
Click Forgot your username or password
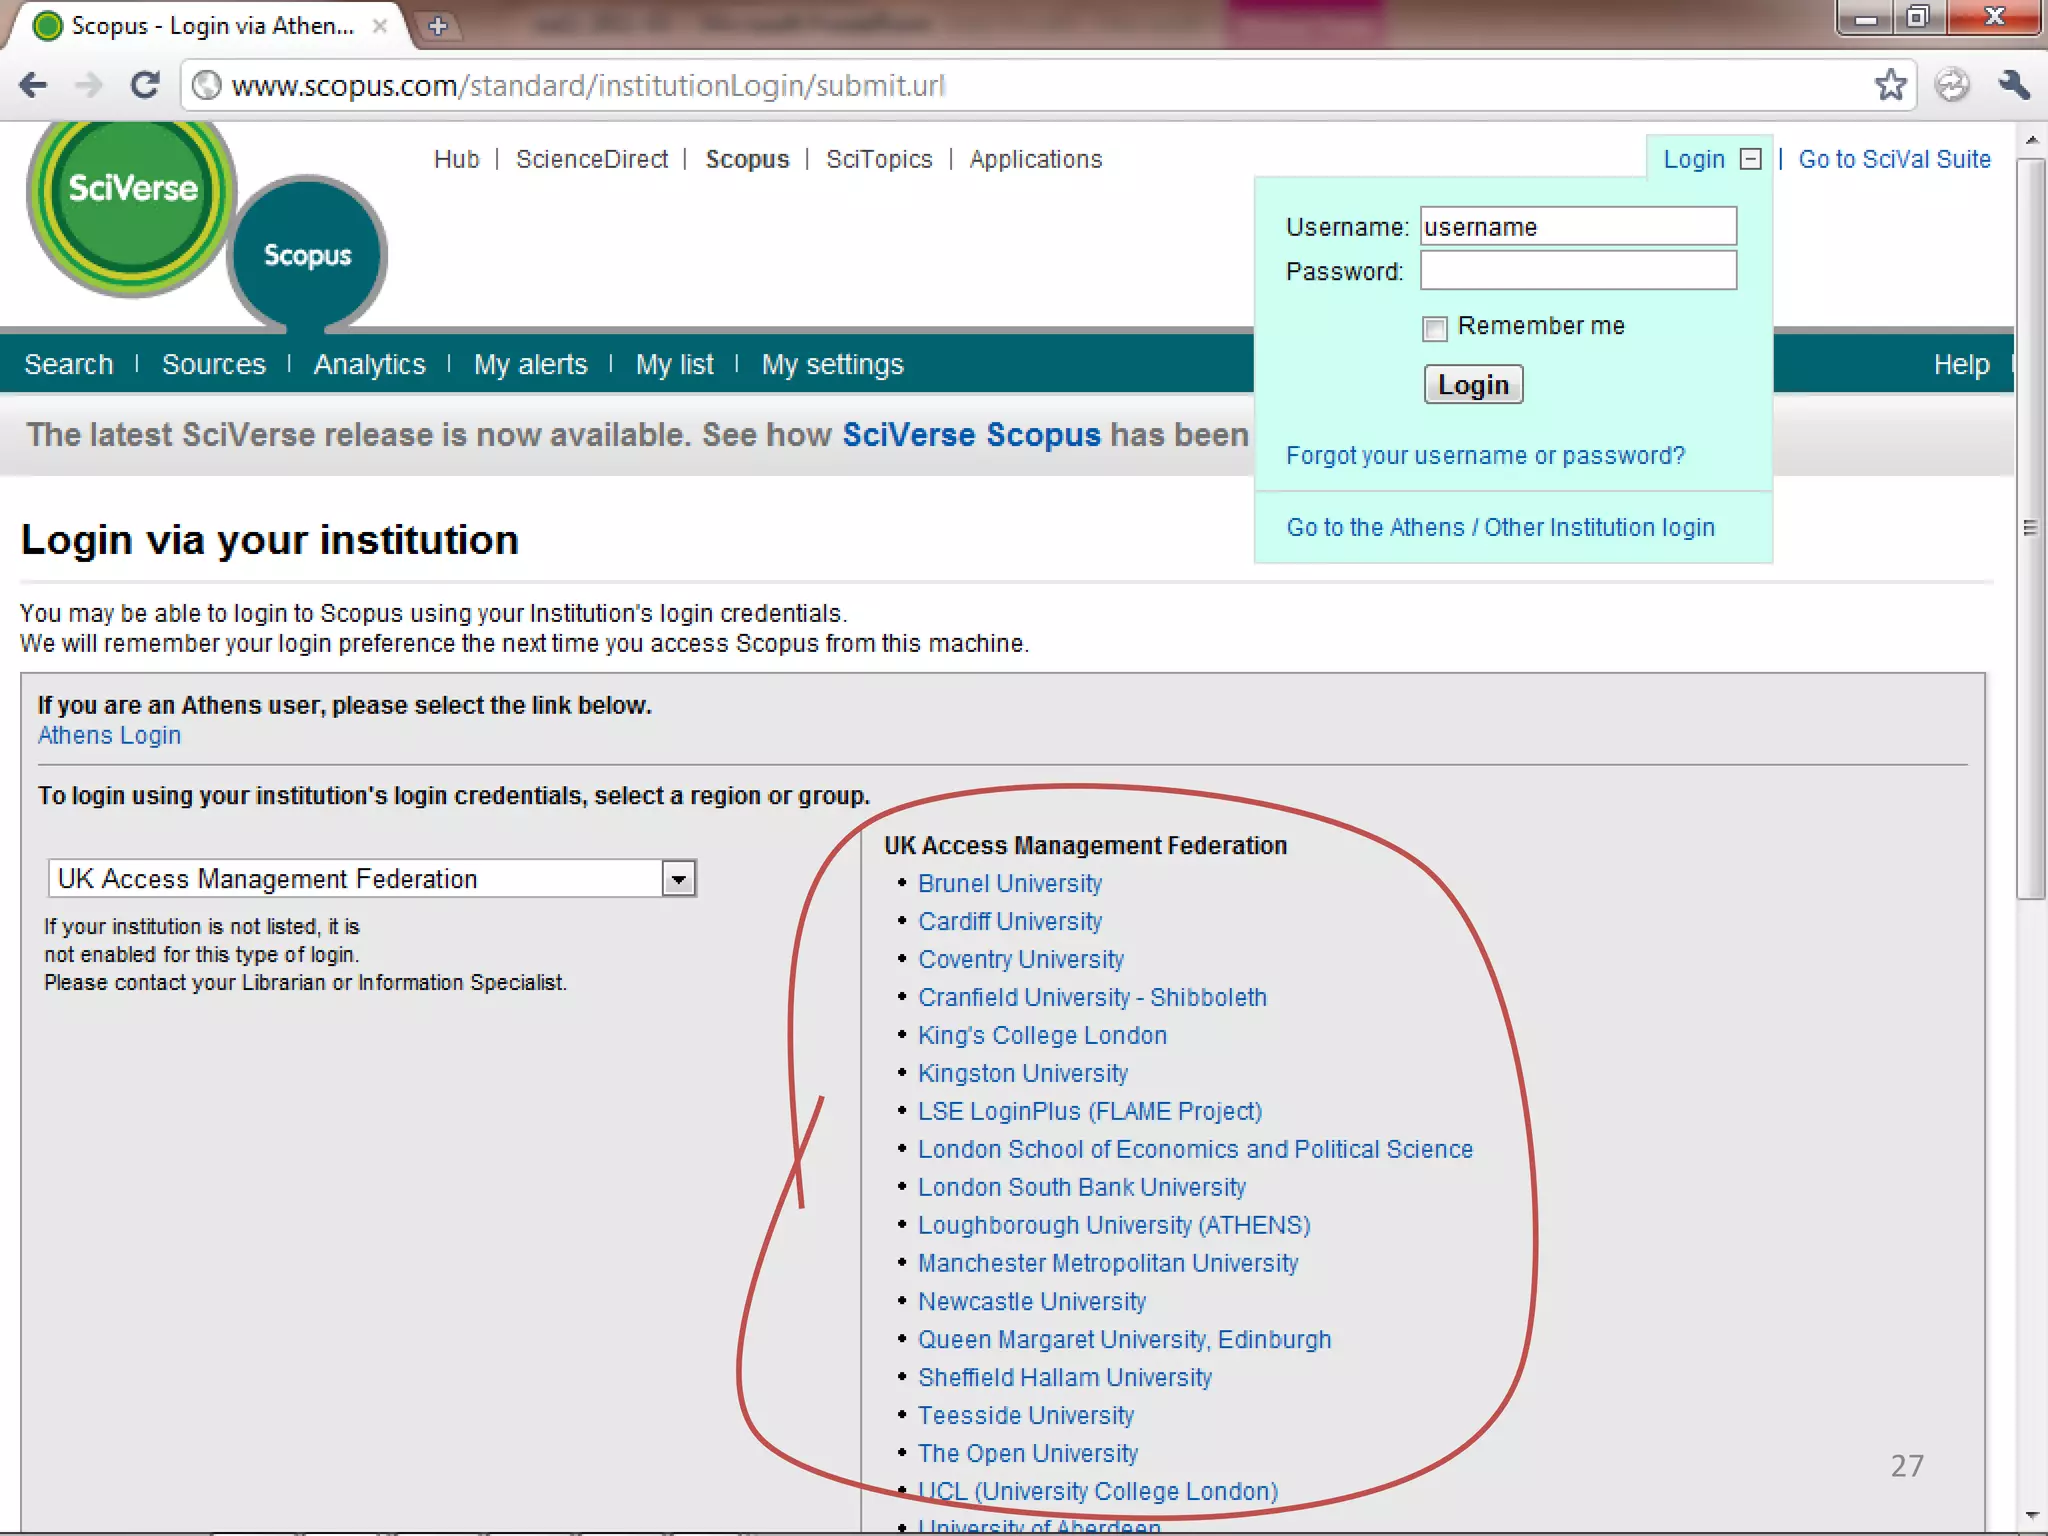click(x=1485, y=455)
